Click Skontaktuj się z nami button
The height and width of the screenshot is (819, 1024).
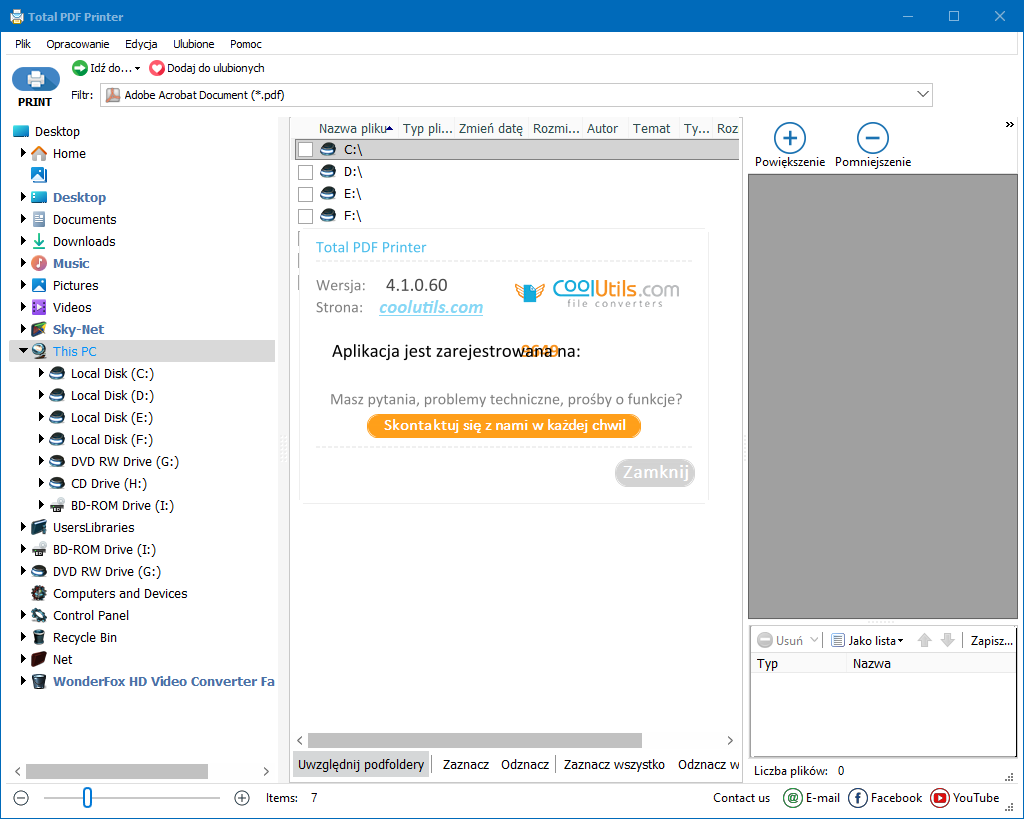(504, 426)
